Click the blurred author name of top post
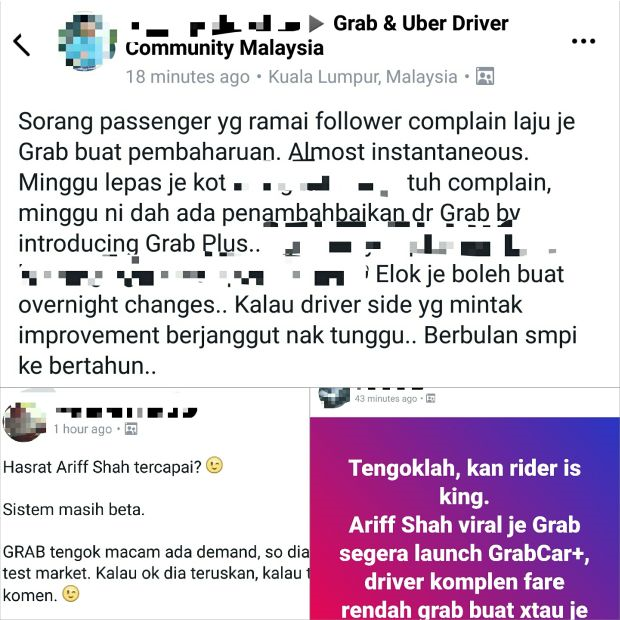Image resolution: width=620 pixels, height=620 pixels. (x=215, y=24)
